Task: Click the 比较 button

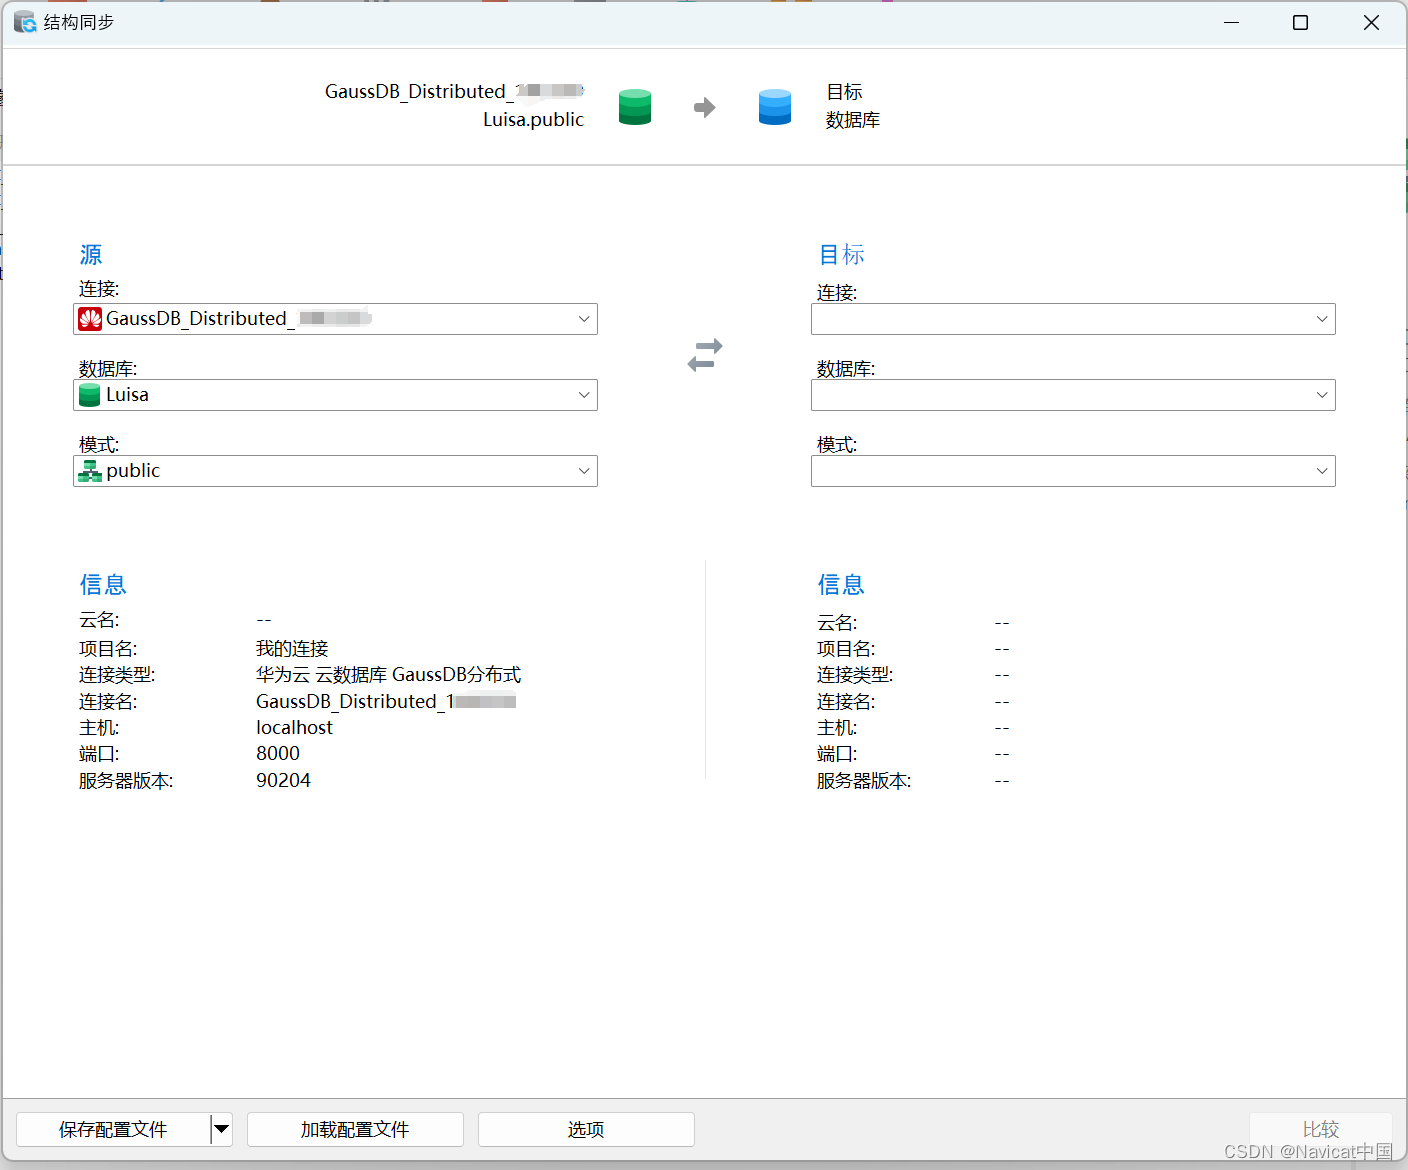Action: click(1320, 1129)
